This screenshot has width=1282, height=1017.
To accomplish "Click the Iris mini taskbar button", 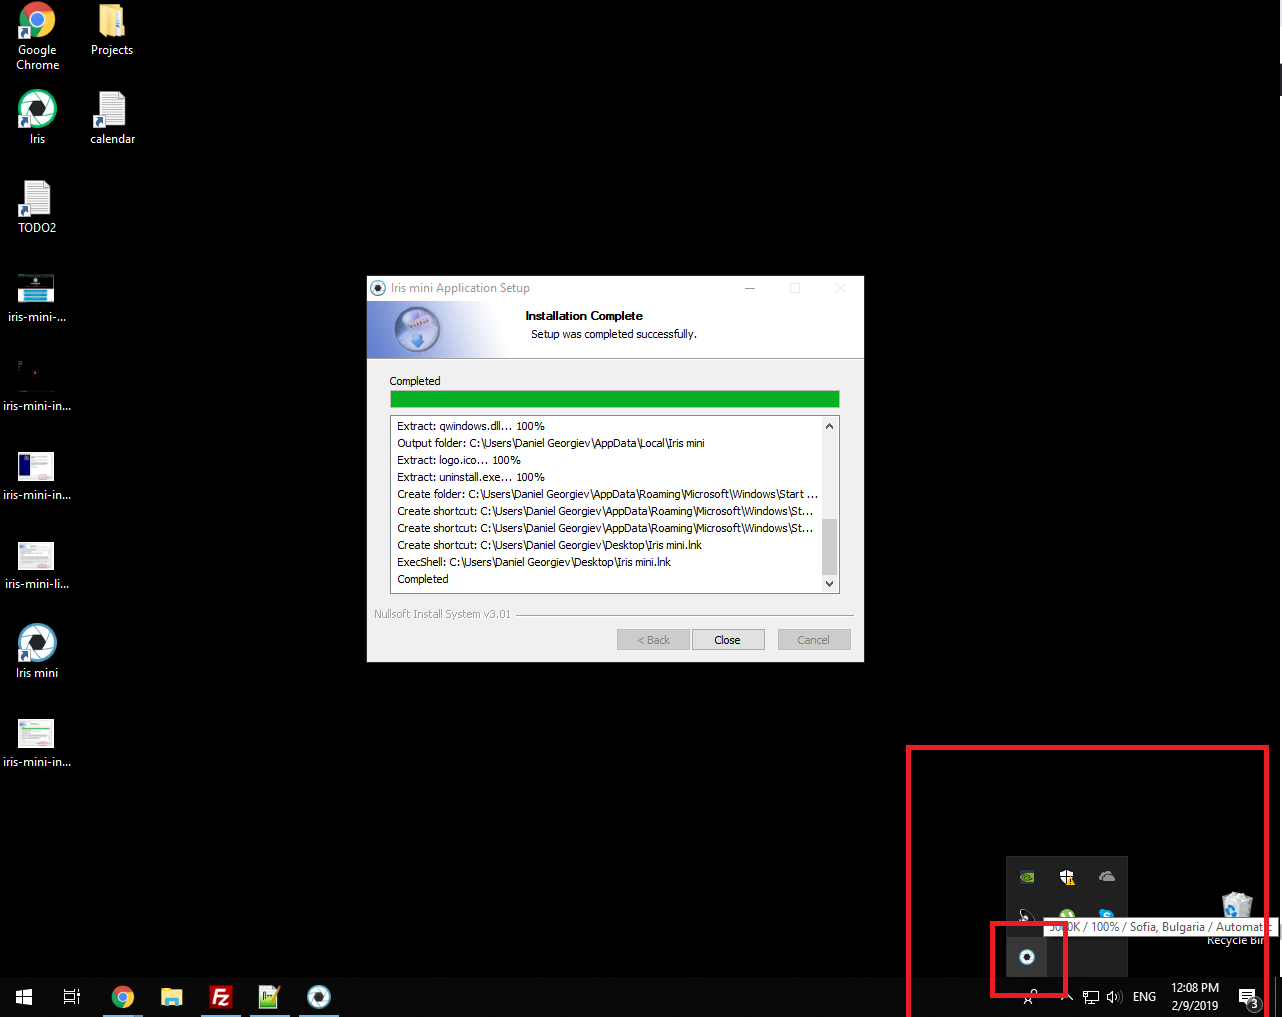I will pyautogui.click(x=319, y=997).
